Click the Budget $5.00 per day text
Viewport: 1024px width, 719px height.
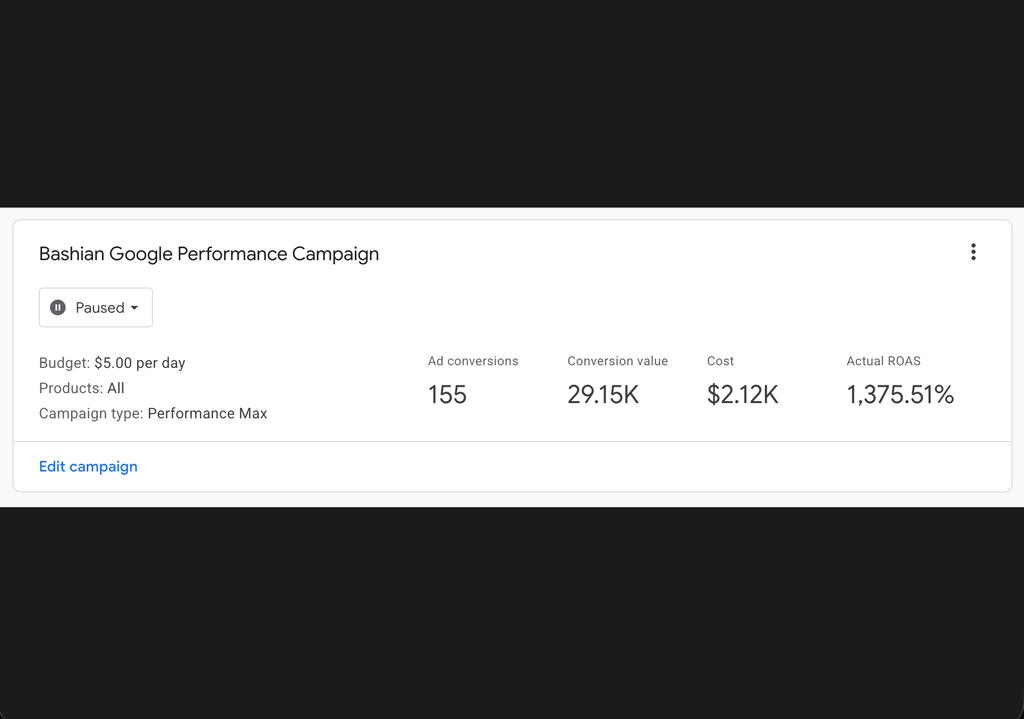112,362
